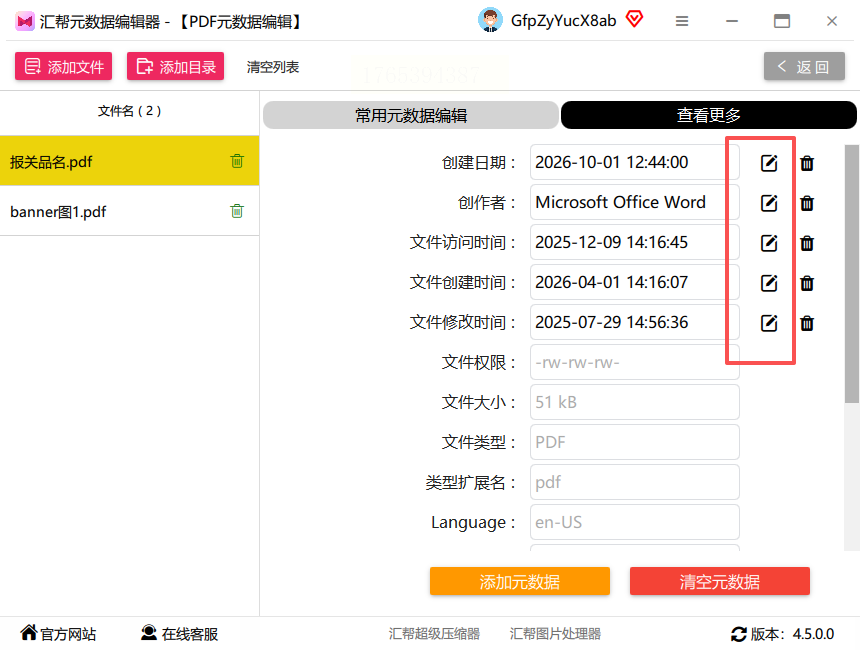Click the edit icon for 创作者
This screenshot has height=650, width=860.
(x=769, y=203)
